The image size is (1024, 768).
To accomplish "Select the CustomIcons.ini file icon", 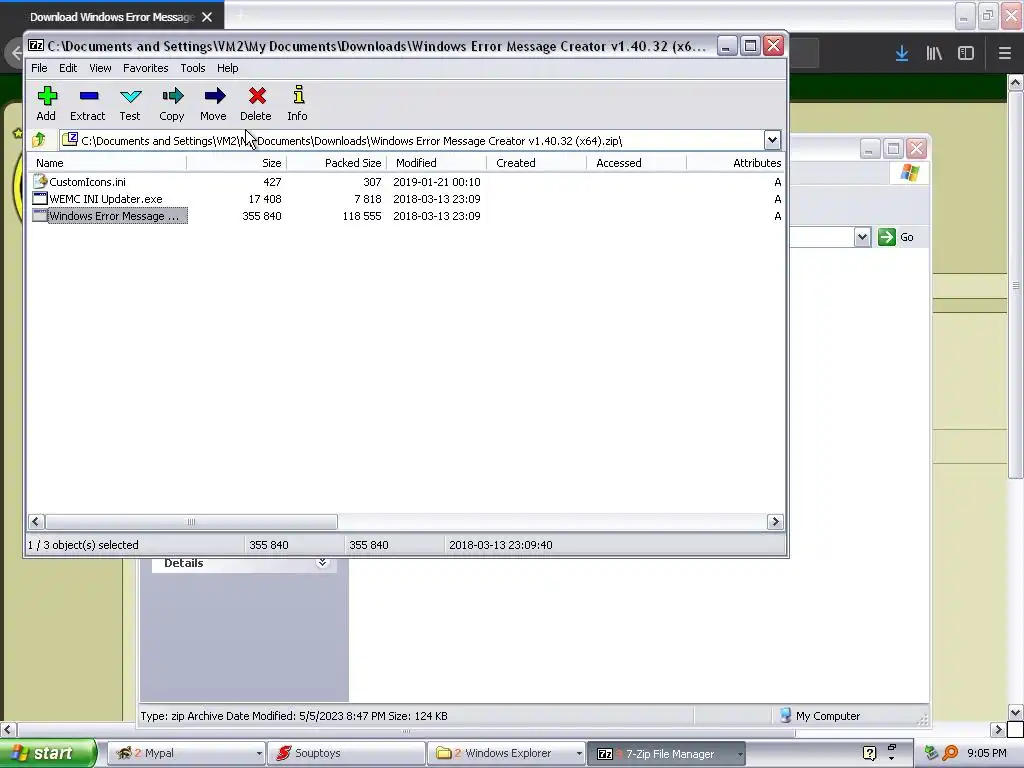I will point(39,181).
